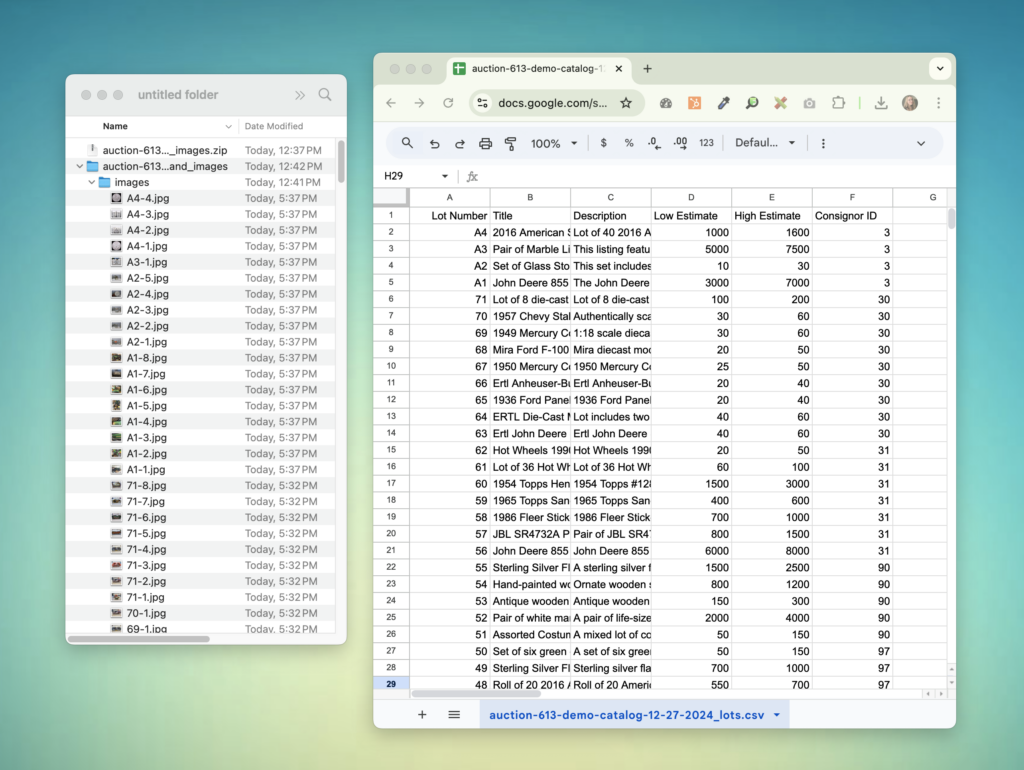Decrease decimal places

653,143
